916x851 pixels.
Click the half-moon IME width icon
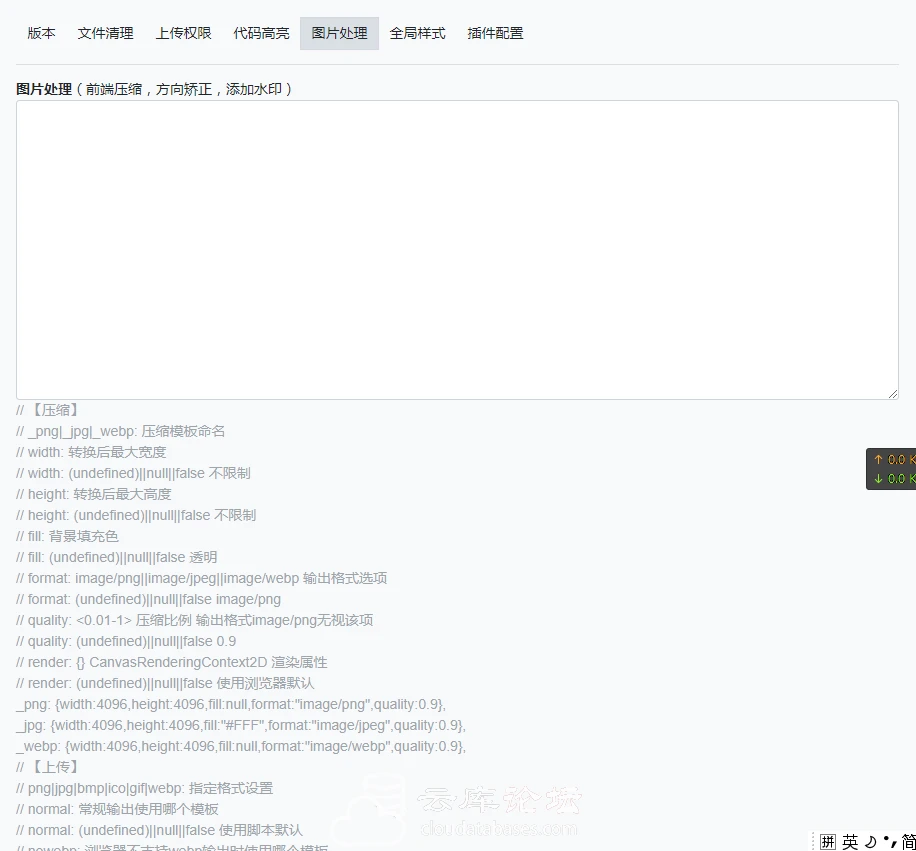click(870, 842)
